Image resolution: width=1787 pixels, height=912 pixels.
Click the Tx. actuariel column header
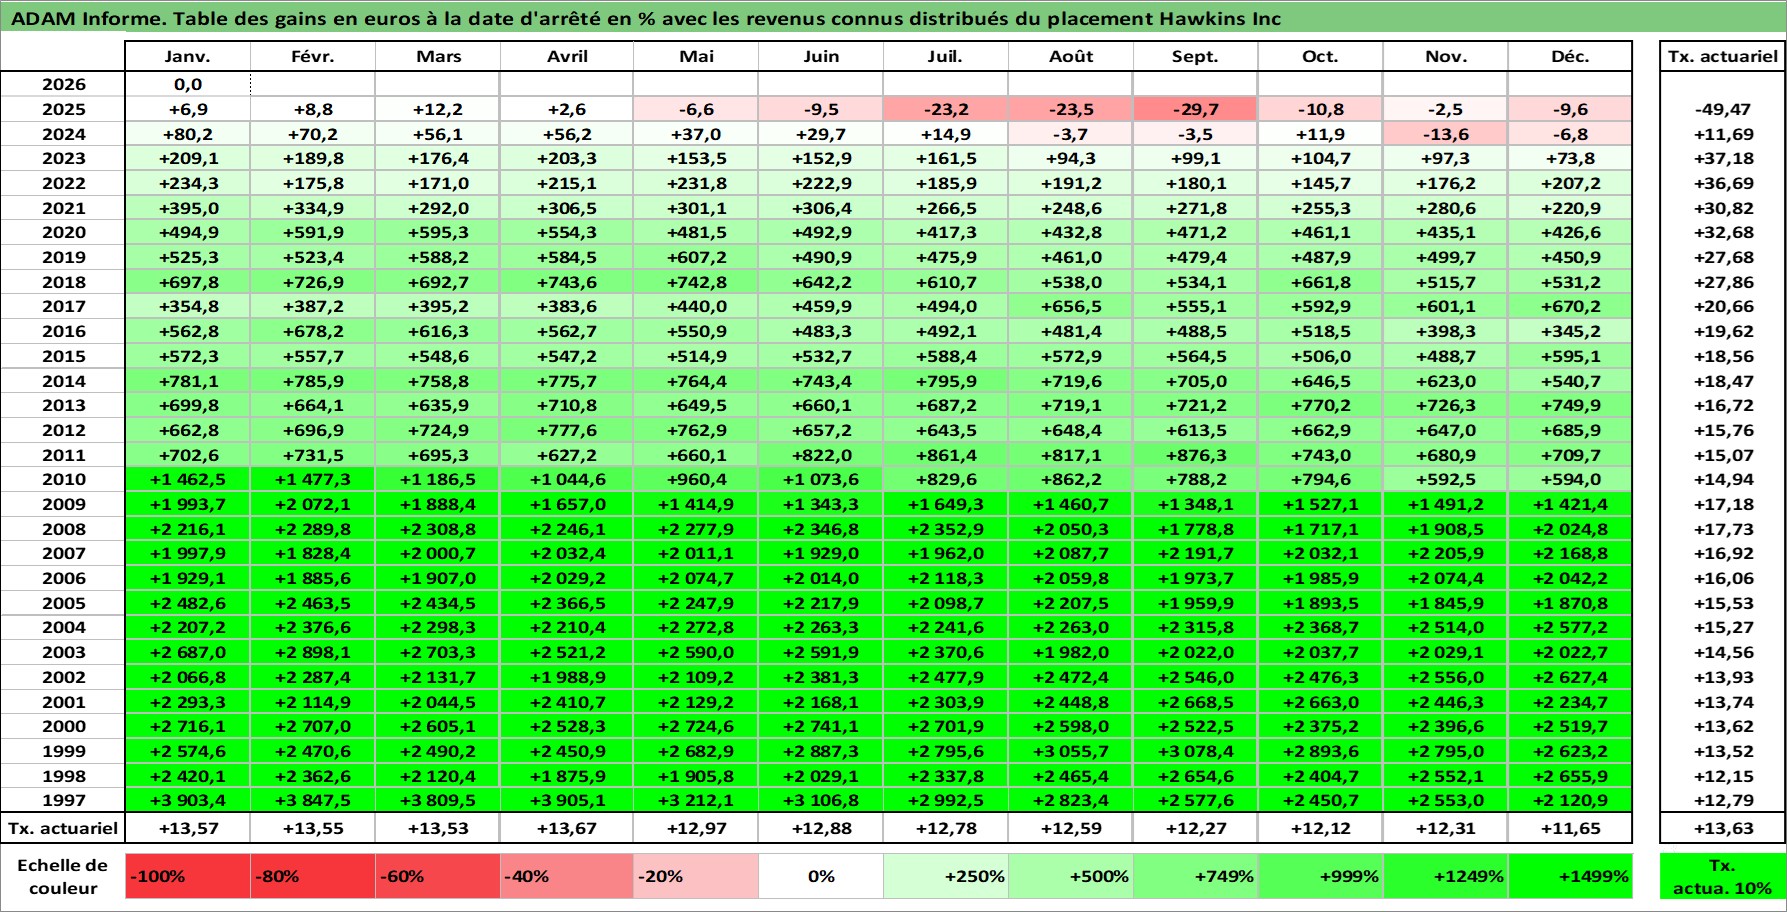(x=1722, y=56)
